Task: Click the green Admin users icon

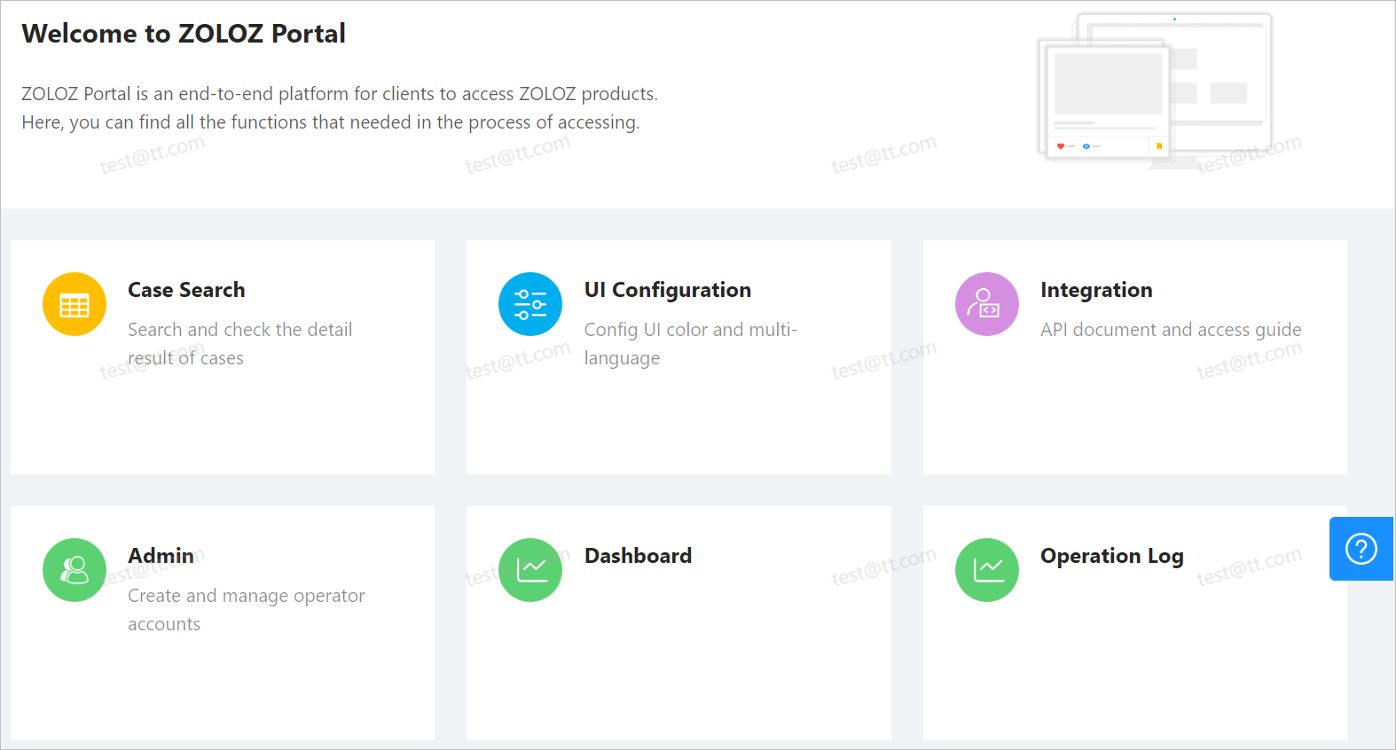Action: [74, 570]
